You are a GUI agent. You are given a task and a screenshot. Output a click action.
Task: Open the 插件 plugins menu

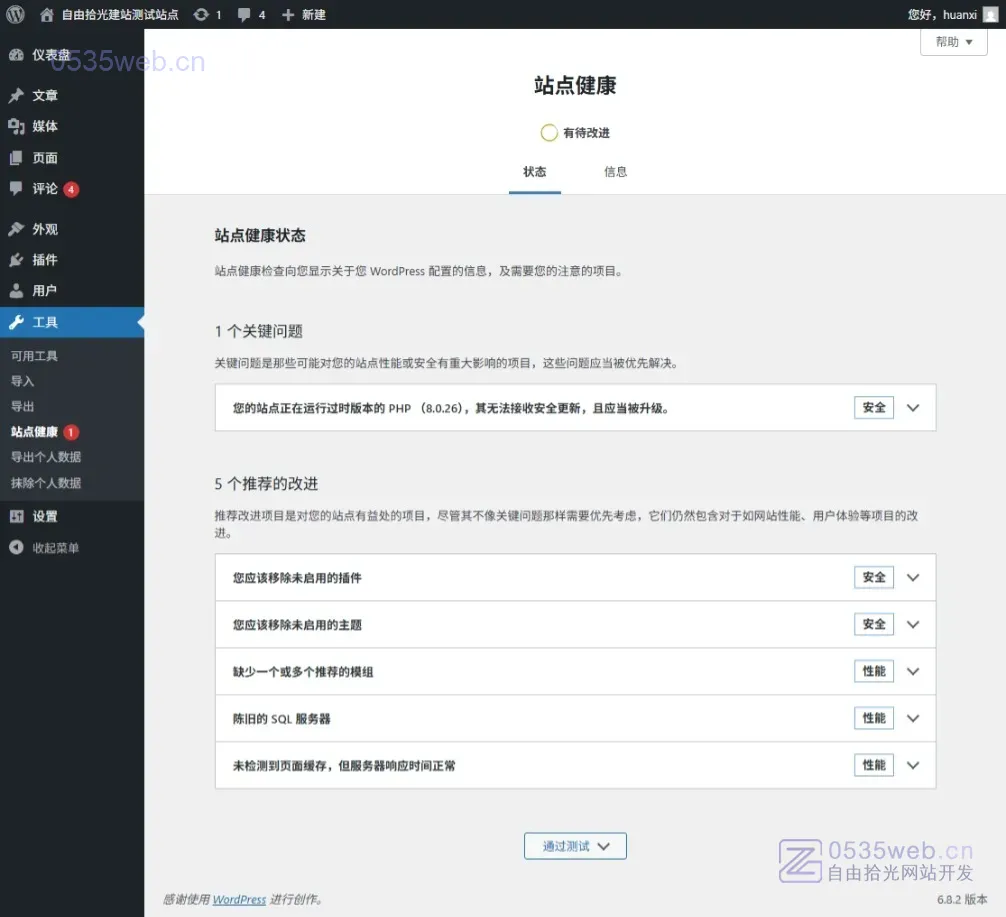pyautogui.click(x=45, y=260)
